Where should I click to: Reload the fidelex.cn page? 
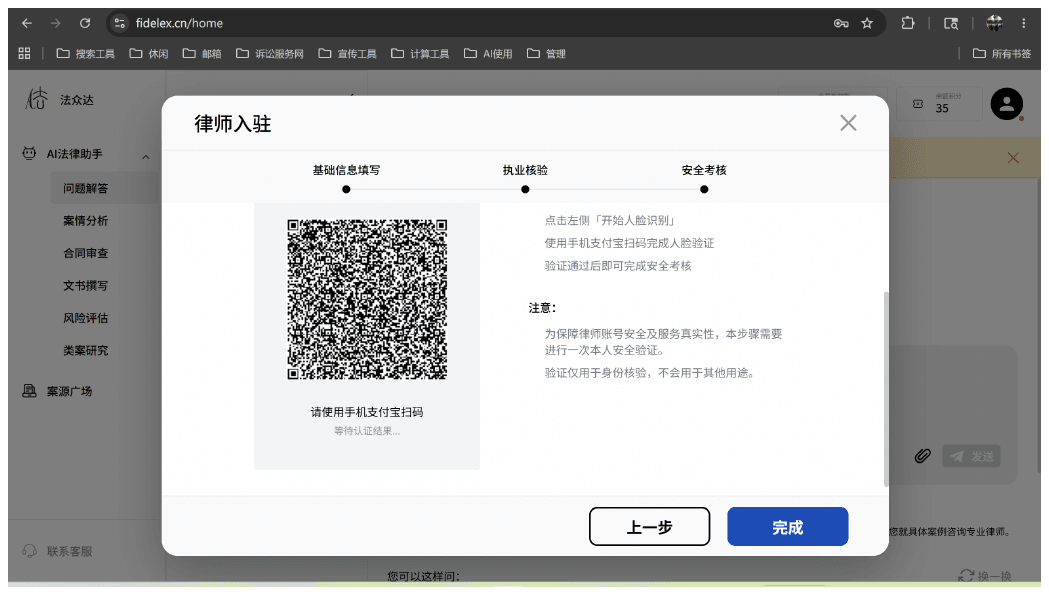[85, 23]
